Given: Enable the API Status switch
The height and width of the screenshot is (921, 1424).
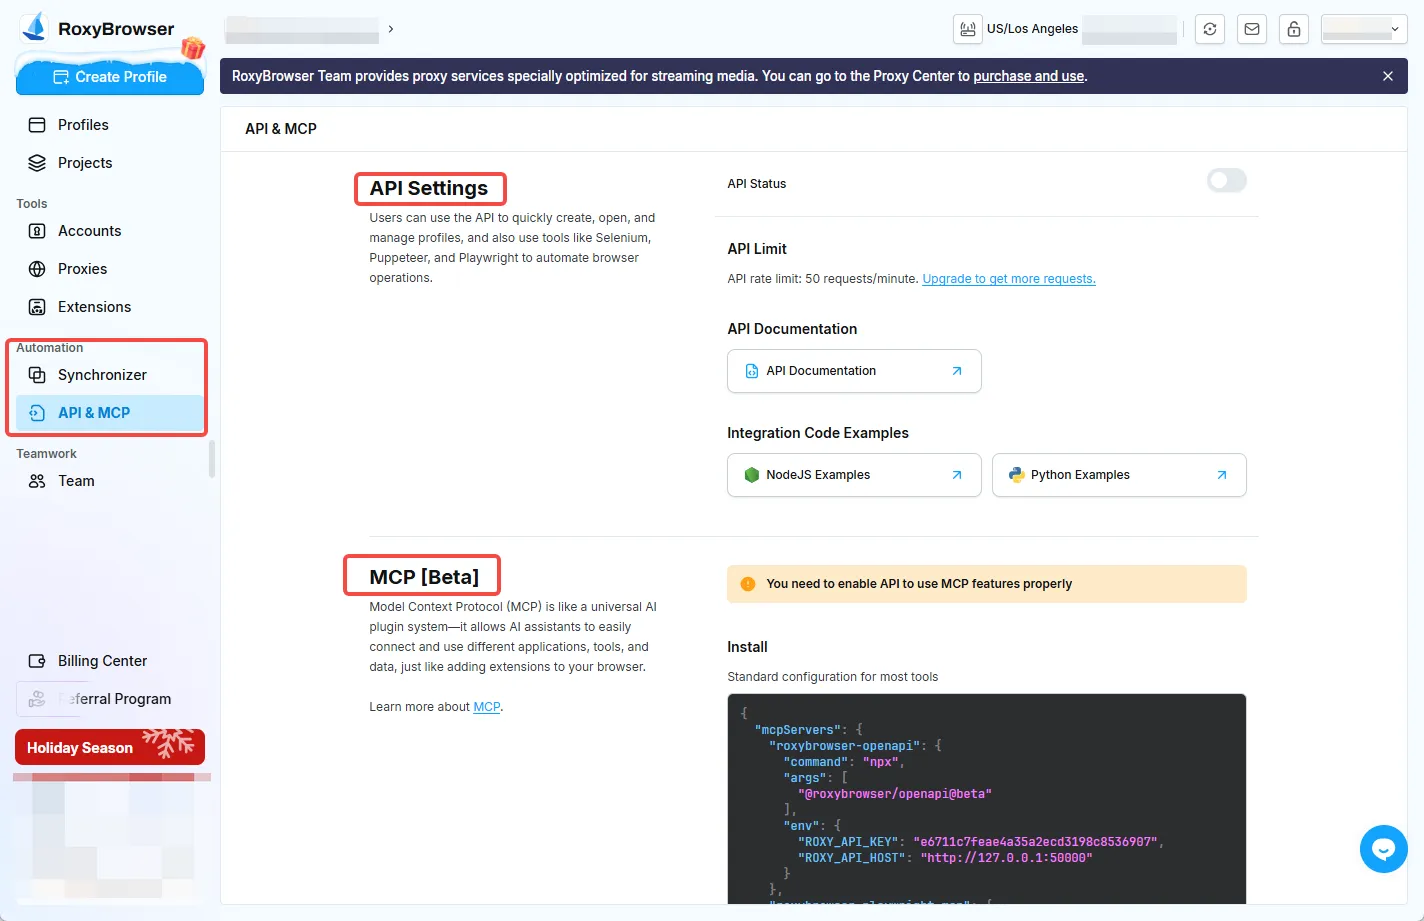Looking at the screenshot, I should (1226, 180).
